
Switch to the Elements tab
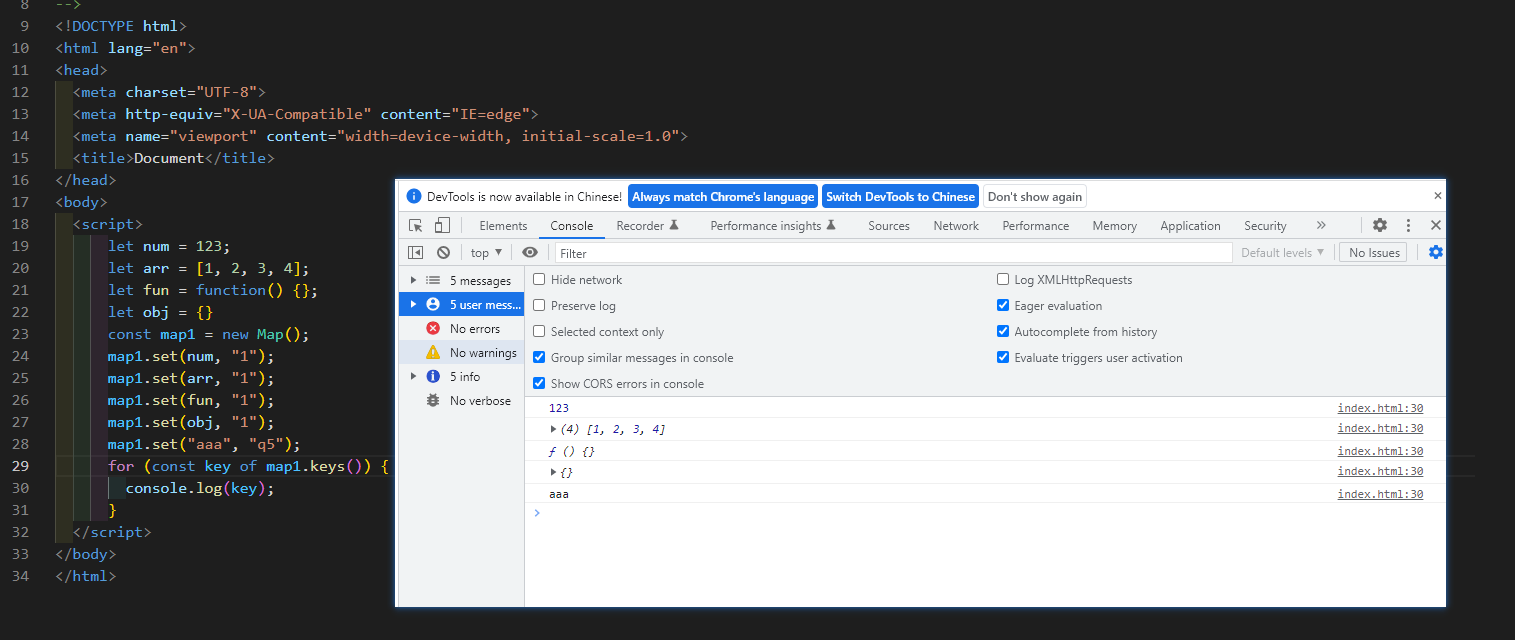[503, 226]
